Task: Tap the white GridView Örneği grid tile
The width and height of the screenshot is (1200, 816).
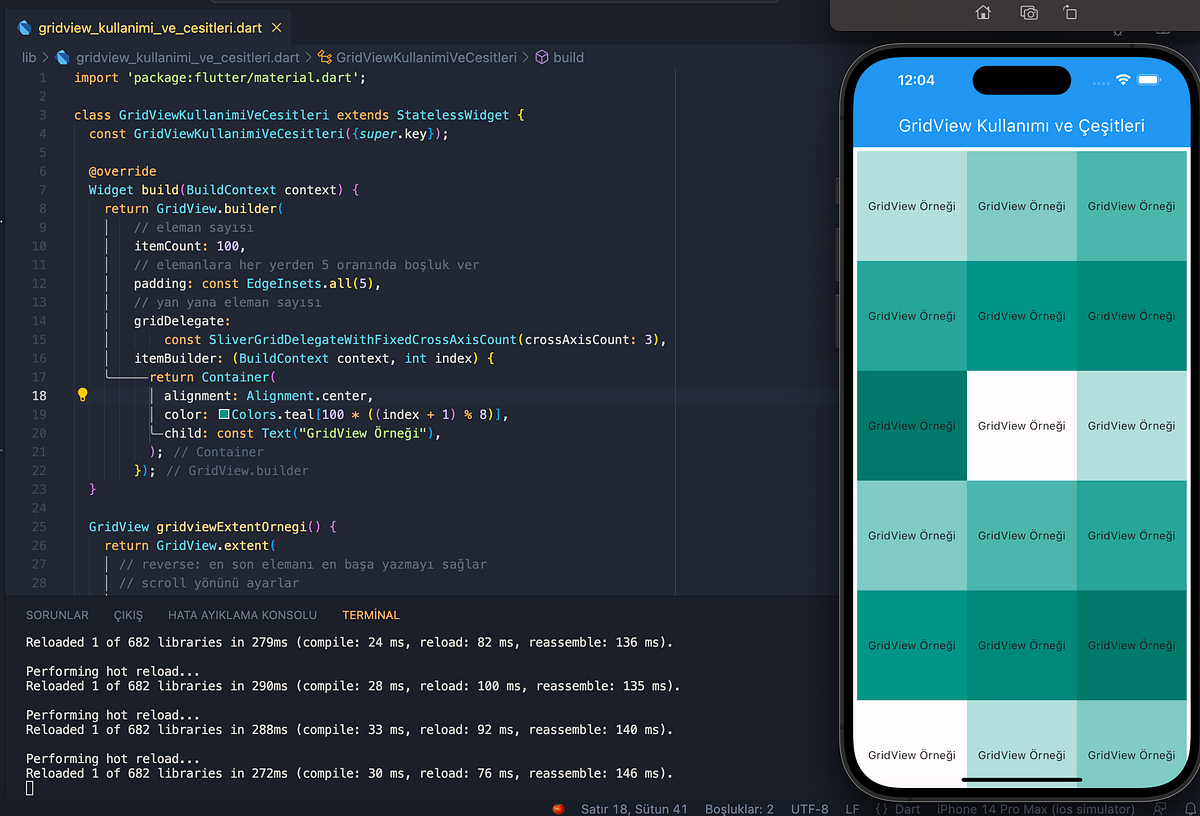Action: tap(1021, 425)
